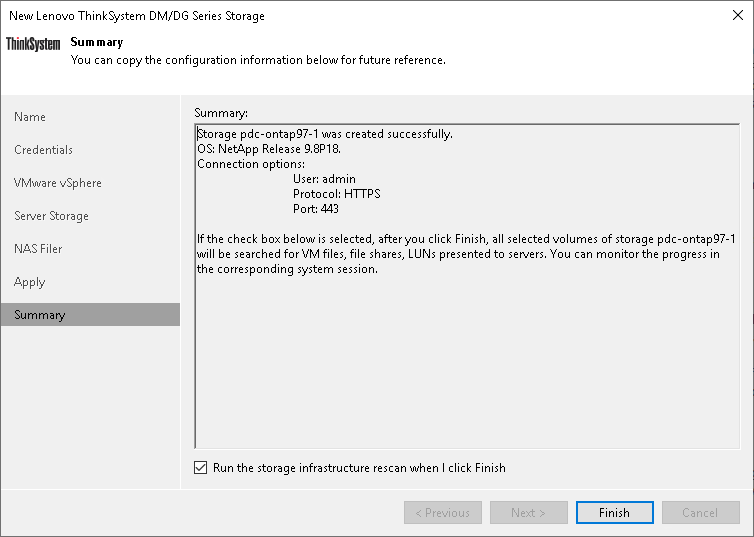
Task: Click the 'Summary:' label above the text box
Action: coord(221,113)
